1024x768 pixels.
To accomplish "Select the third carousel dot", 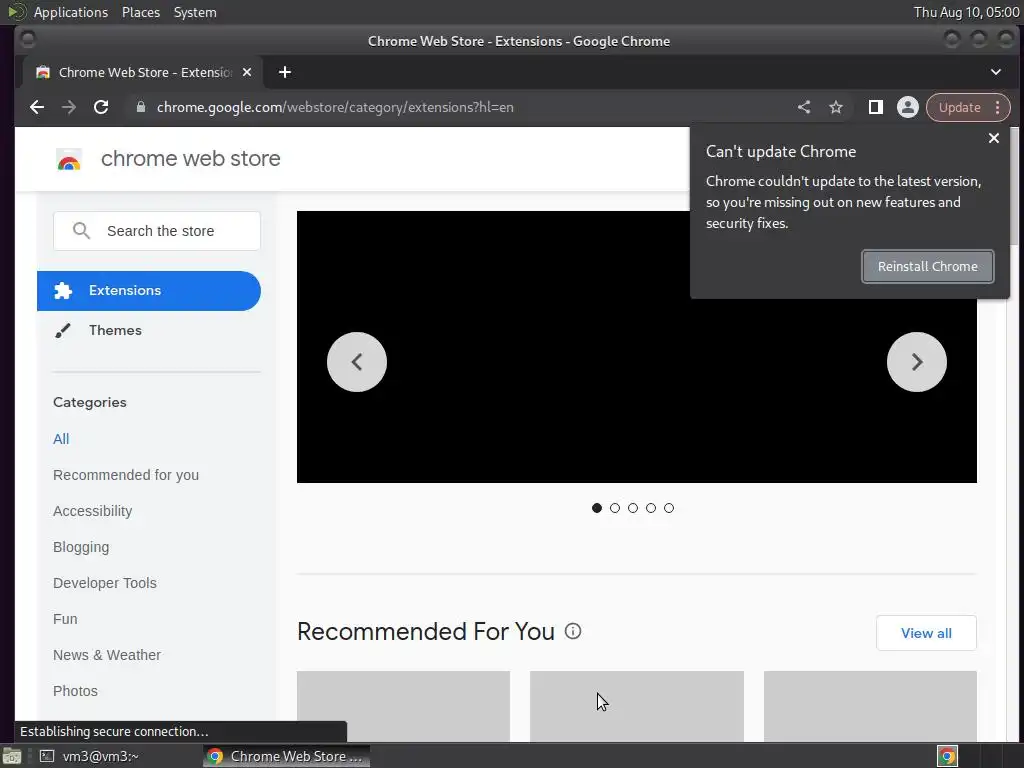I will (633, 508).
